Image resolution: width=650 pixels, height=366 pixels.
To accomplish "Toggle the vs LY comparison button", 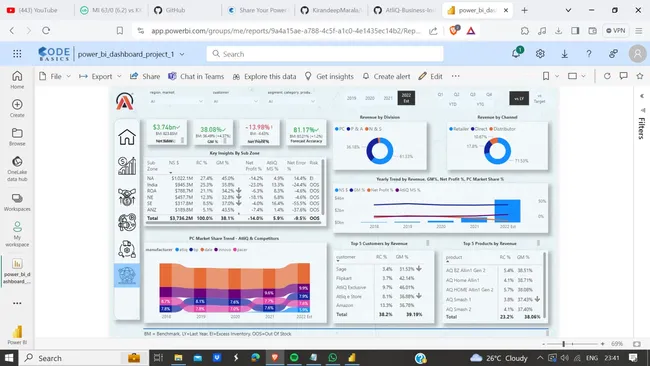I will 519,98.
